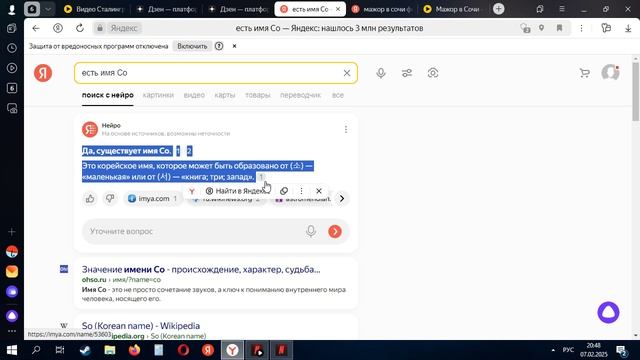Open the товары search tab

tap(258, 95)
